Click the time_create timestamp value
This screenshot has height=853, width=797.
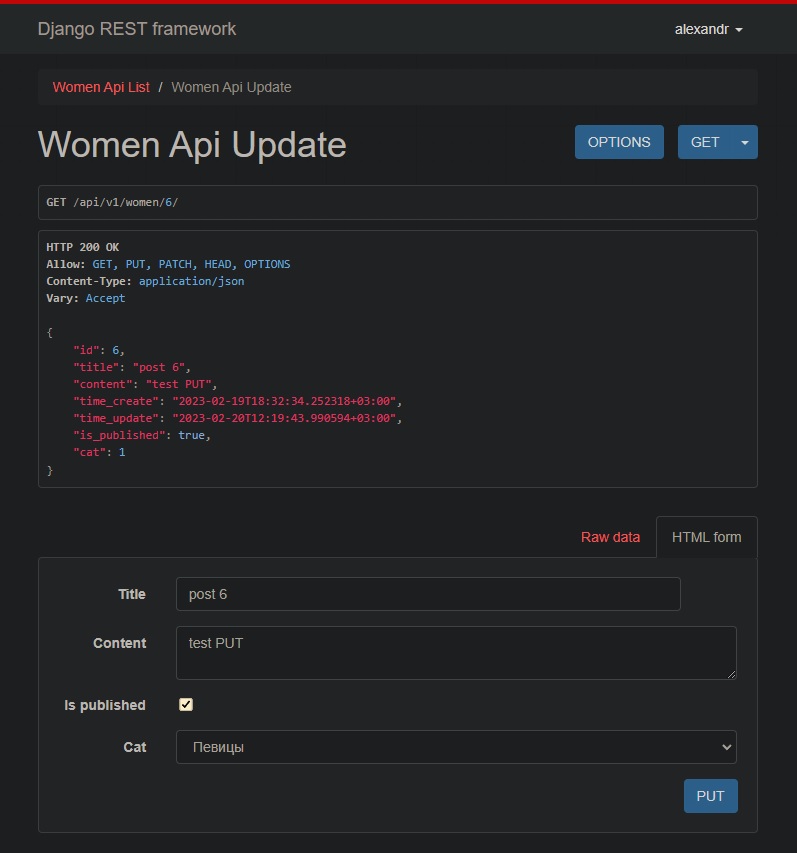pos(285,401)
